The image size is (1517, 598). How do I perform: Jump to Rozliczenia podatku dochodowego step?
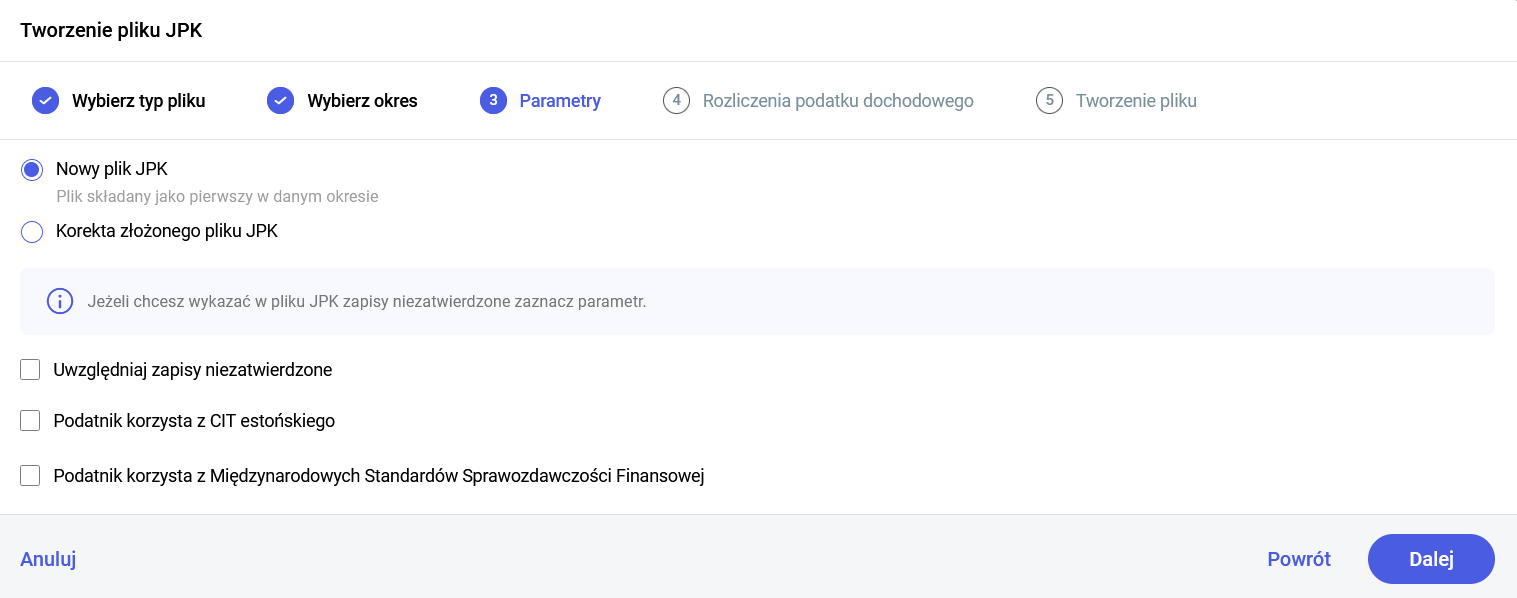coord(838,101)
